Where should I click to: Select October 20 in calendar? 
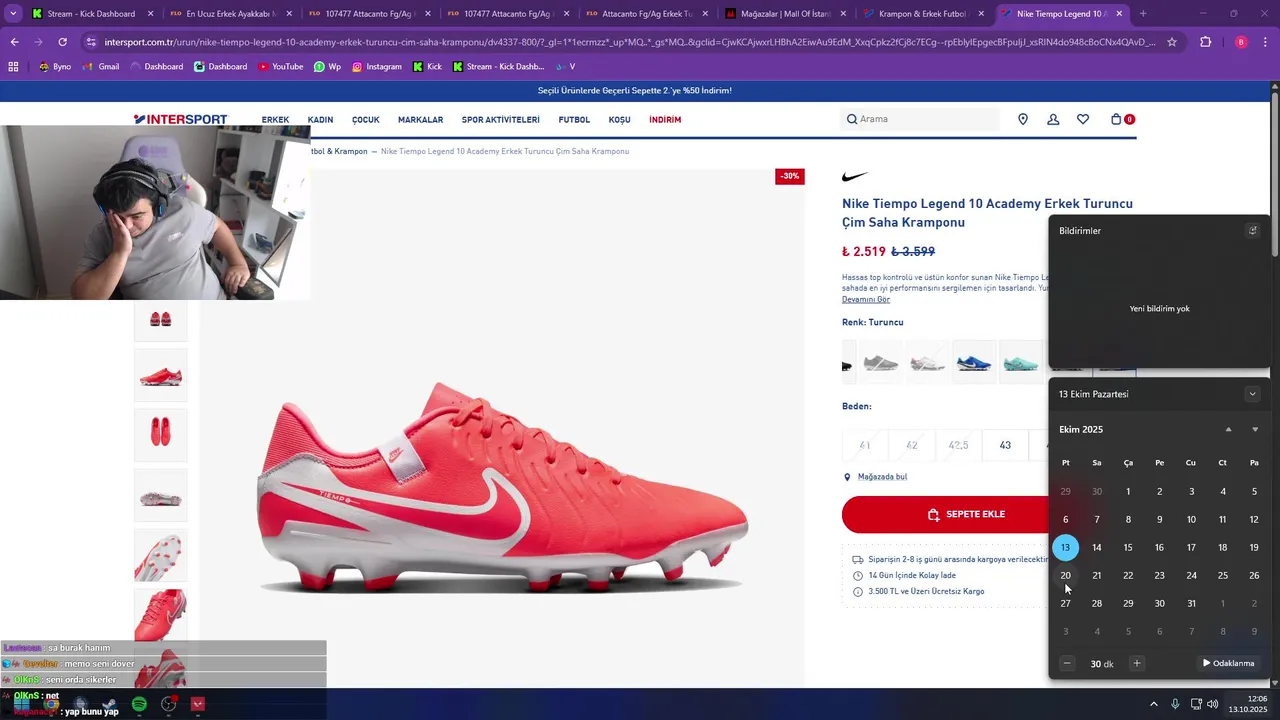pos(1065,575)
